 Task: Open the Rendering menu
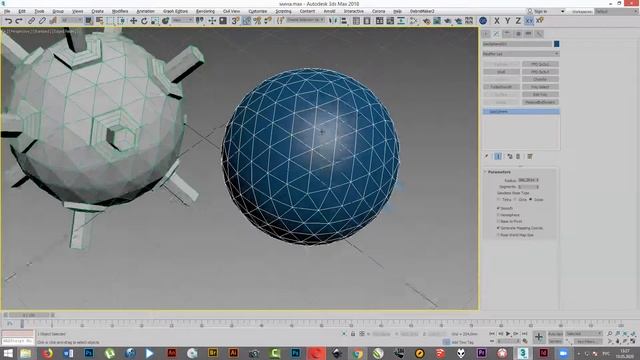click(205, 11)
